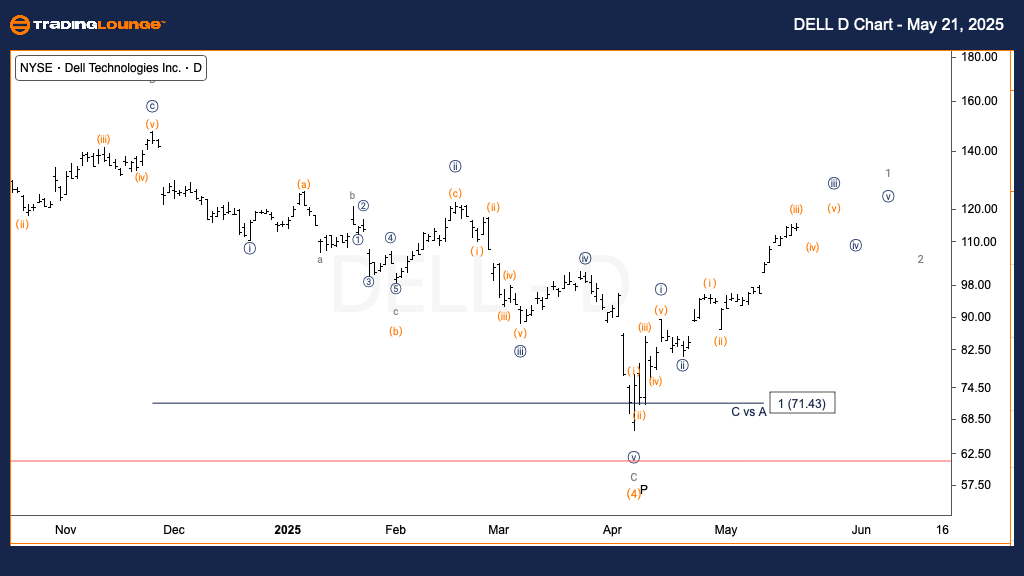Click the circled ii marker above late February peak
The image size is (1024, 576).
(455, 167)
